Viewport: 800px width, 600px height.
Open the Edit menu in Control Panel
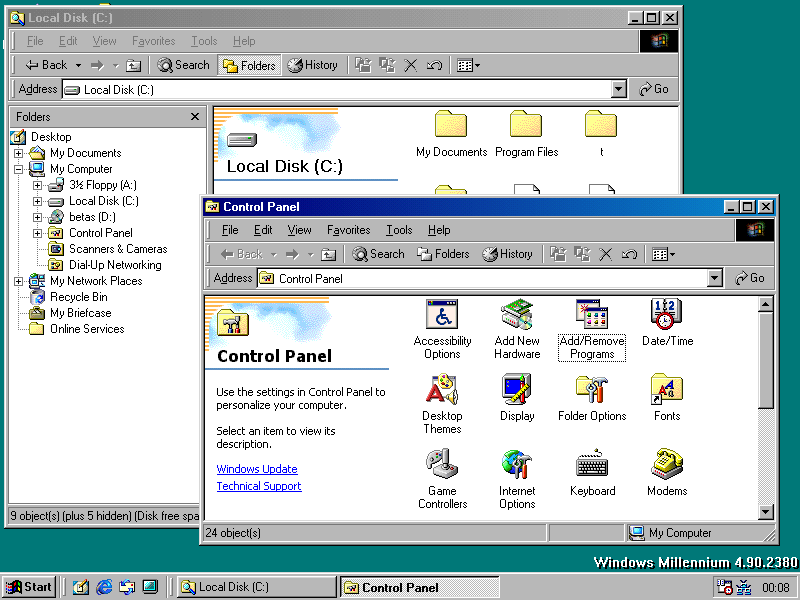point(263,230)
